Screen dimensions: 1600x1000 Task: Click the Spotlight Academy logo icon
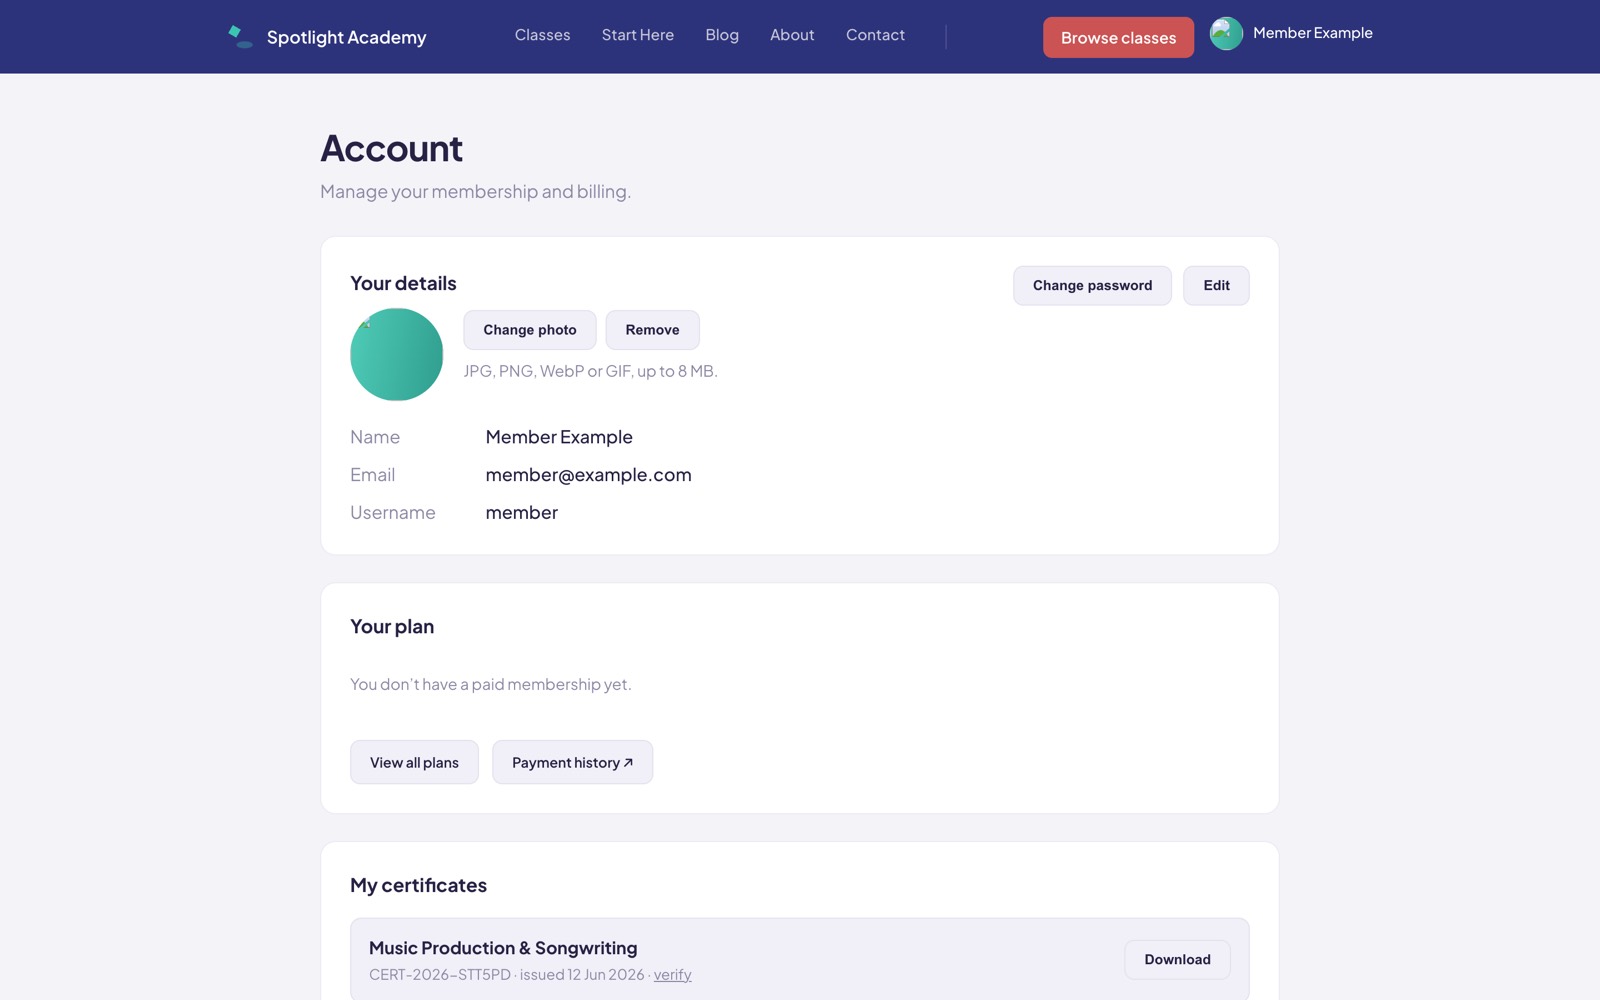[240, 37]
